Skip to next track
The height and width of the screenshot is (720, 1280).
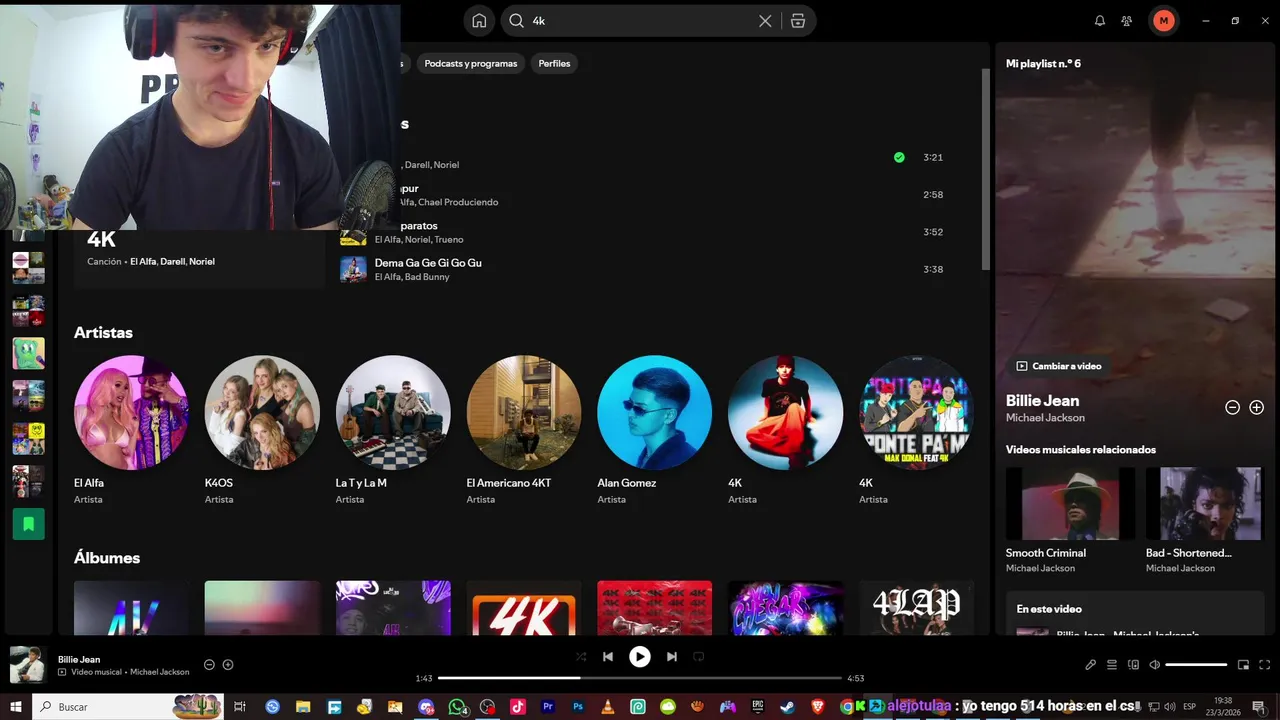tap(672, 657)
